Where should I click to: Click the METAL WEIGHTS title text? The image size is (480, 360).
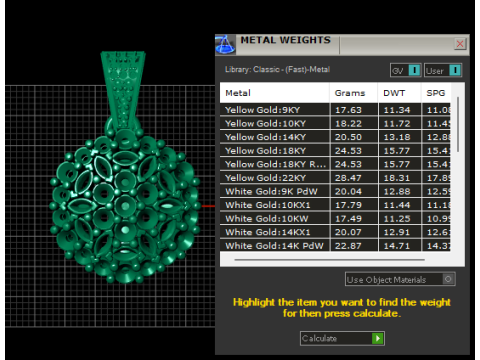tap(286, 40)
